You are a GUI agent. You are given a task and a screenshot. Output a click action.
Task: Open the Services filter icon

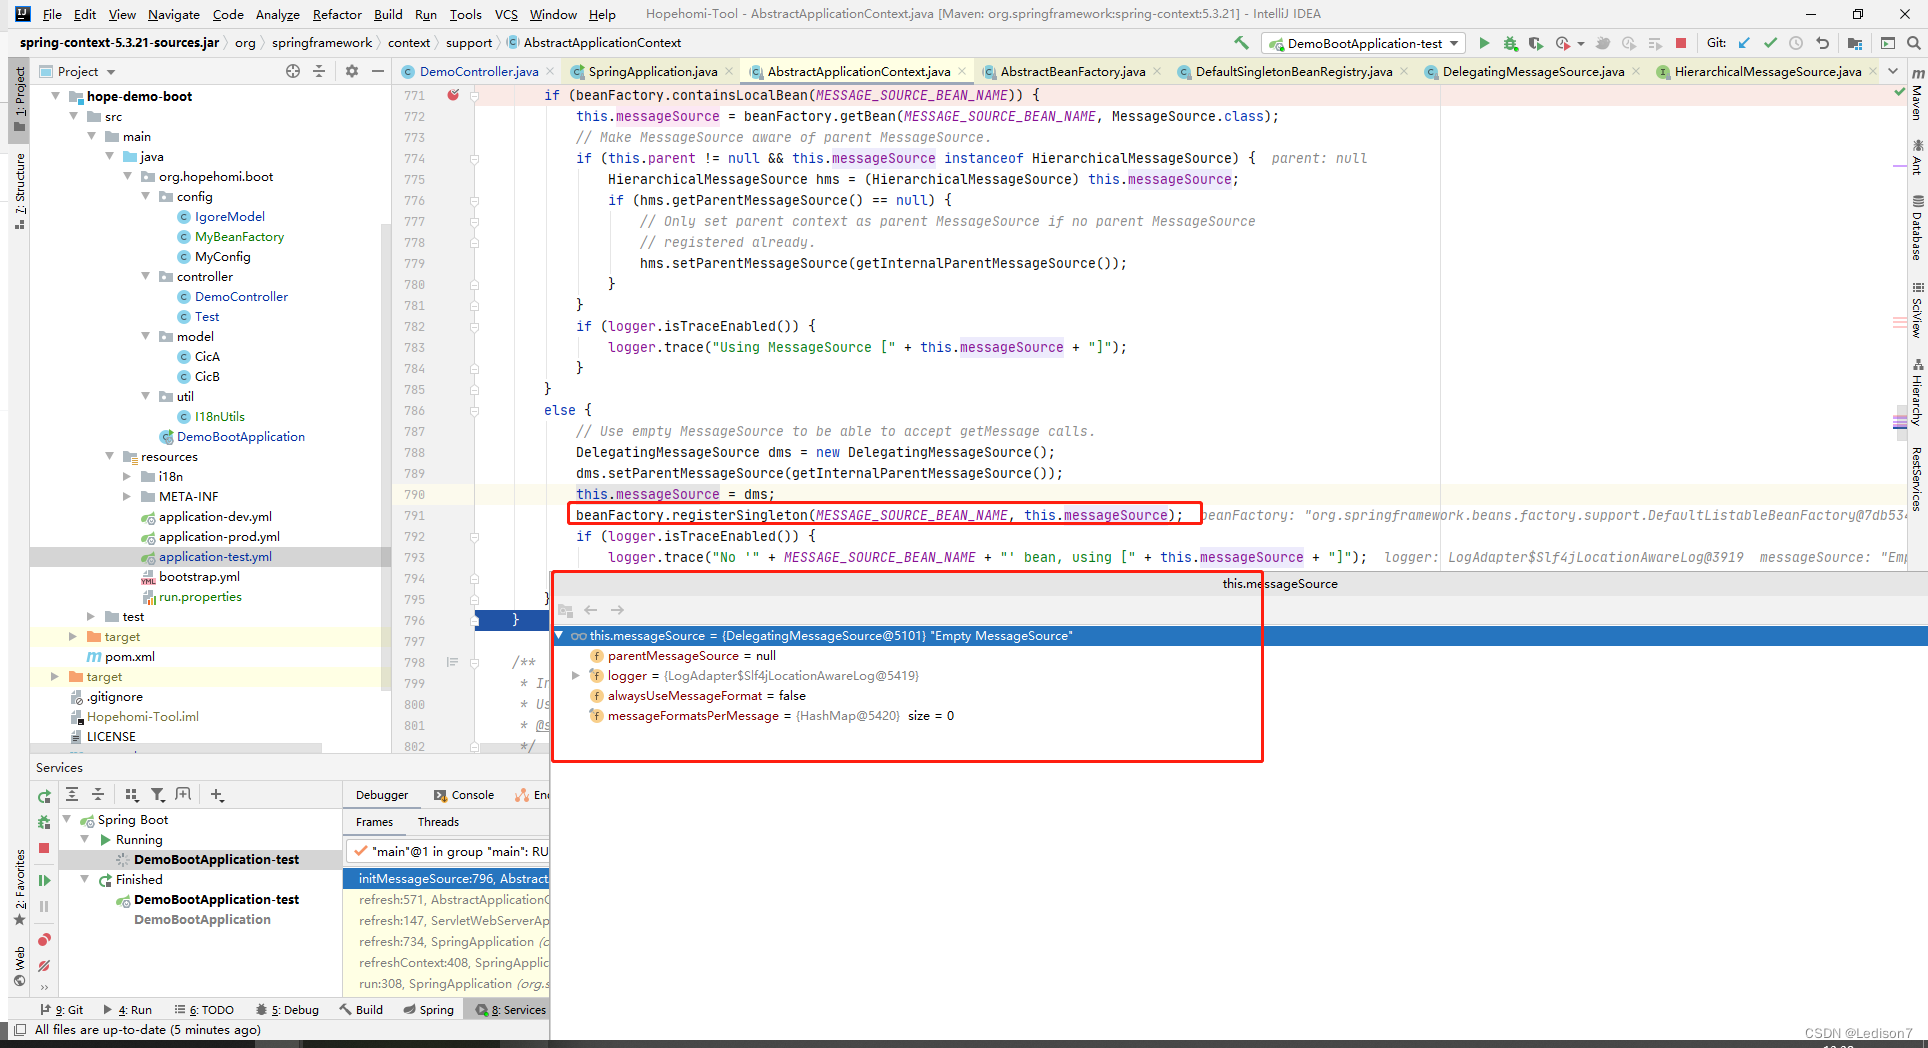coord(157,794)
